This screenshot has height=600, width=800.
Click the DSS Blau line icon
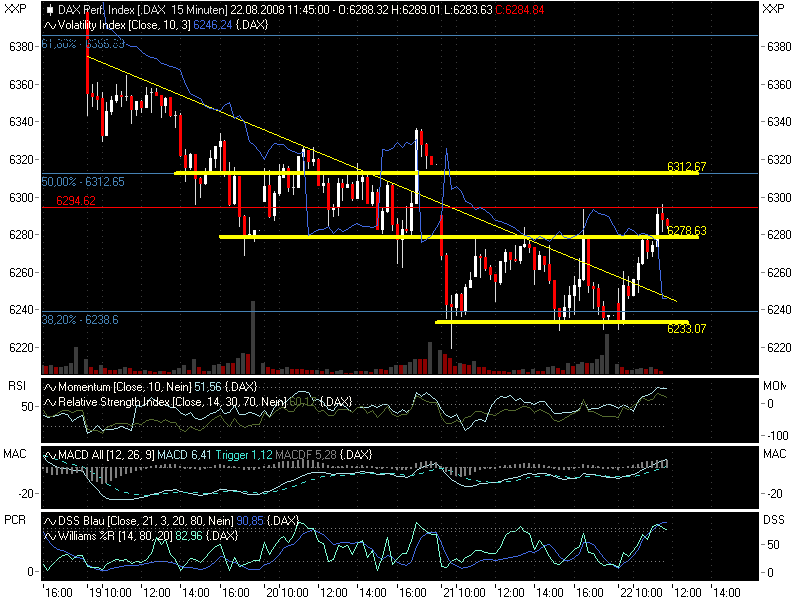pyautogui.click(x=49, y=521)
